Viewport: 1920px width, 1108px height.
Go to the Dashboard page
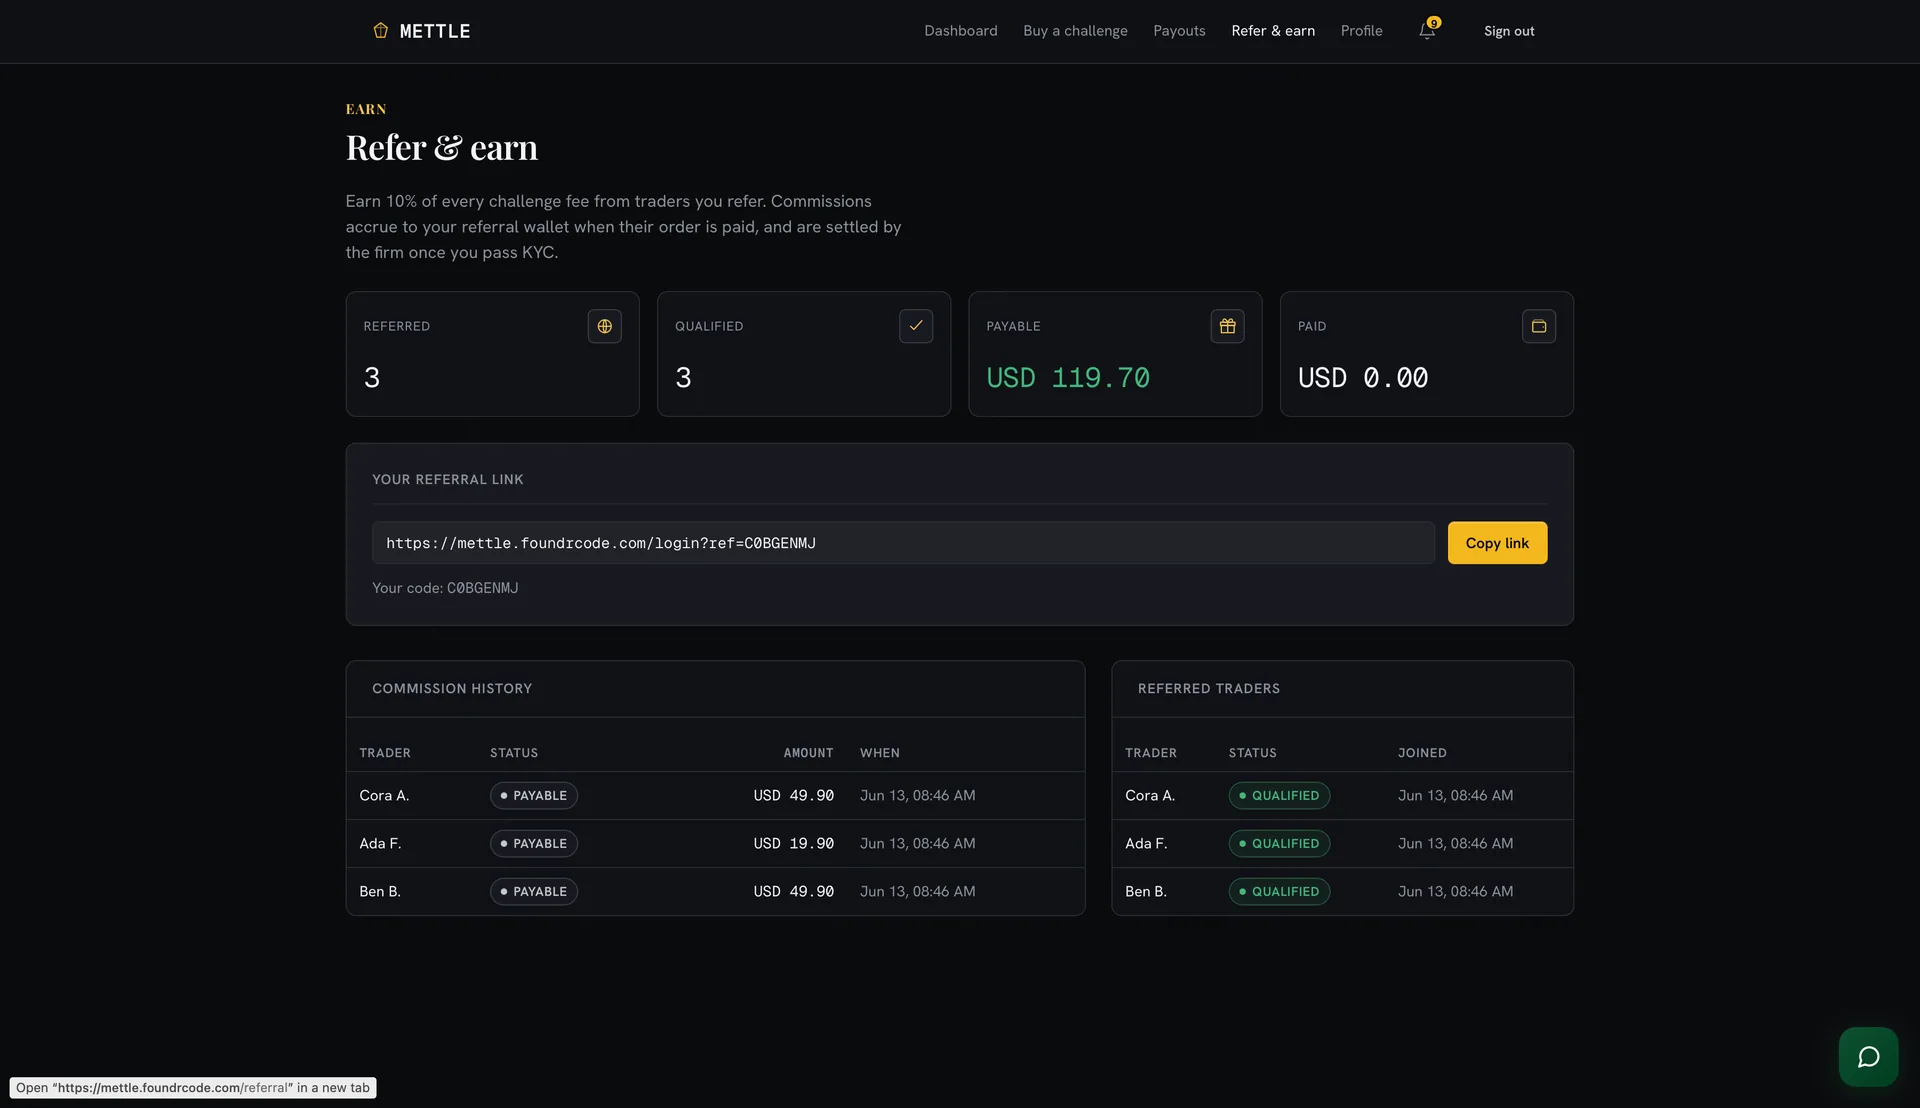point(960,31)
